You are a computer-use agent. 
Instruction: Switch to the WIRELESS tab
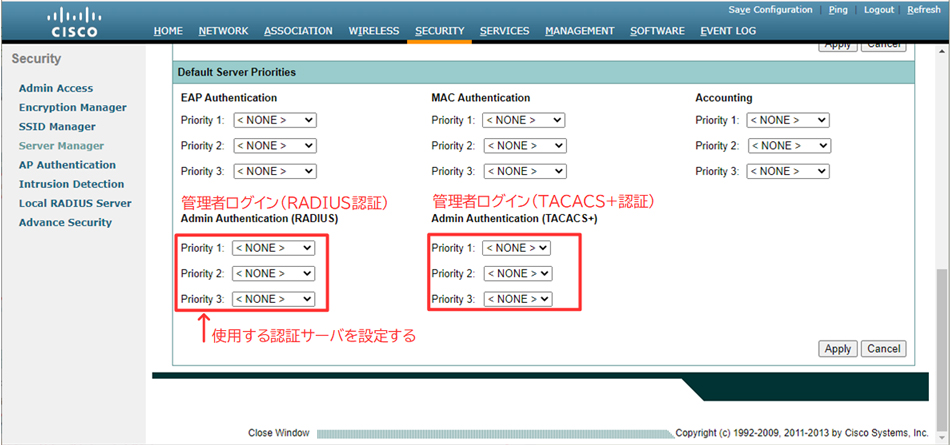[x=374, y=31]
